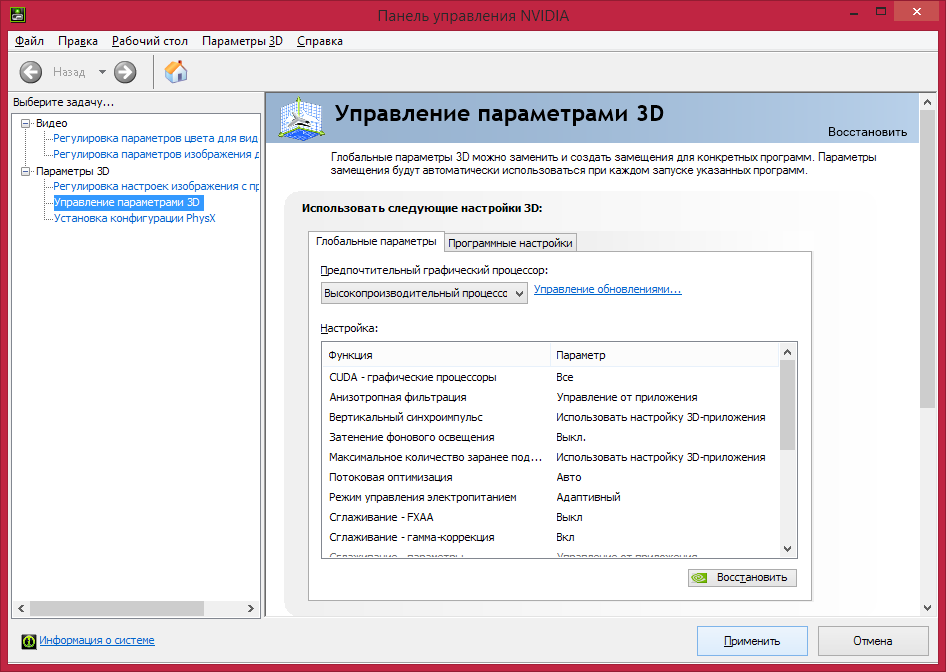Select Регулировка настроек изображения с просмотром
The image size is (946, 672).
tap(156, 186)
